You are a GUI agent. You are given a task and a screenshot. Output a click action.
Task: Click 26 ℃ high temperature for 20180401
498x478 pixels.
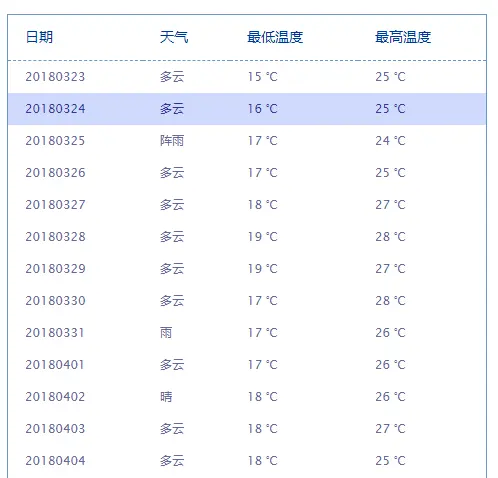click(x=390, y=365)
